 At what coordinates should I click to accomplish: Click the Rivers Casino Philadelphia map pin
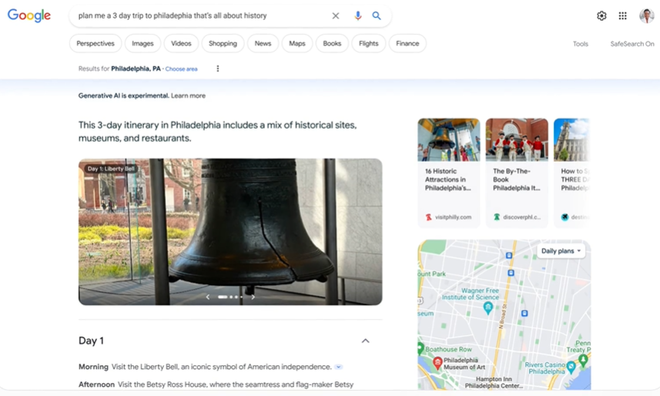[x=571, y=367]
